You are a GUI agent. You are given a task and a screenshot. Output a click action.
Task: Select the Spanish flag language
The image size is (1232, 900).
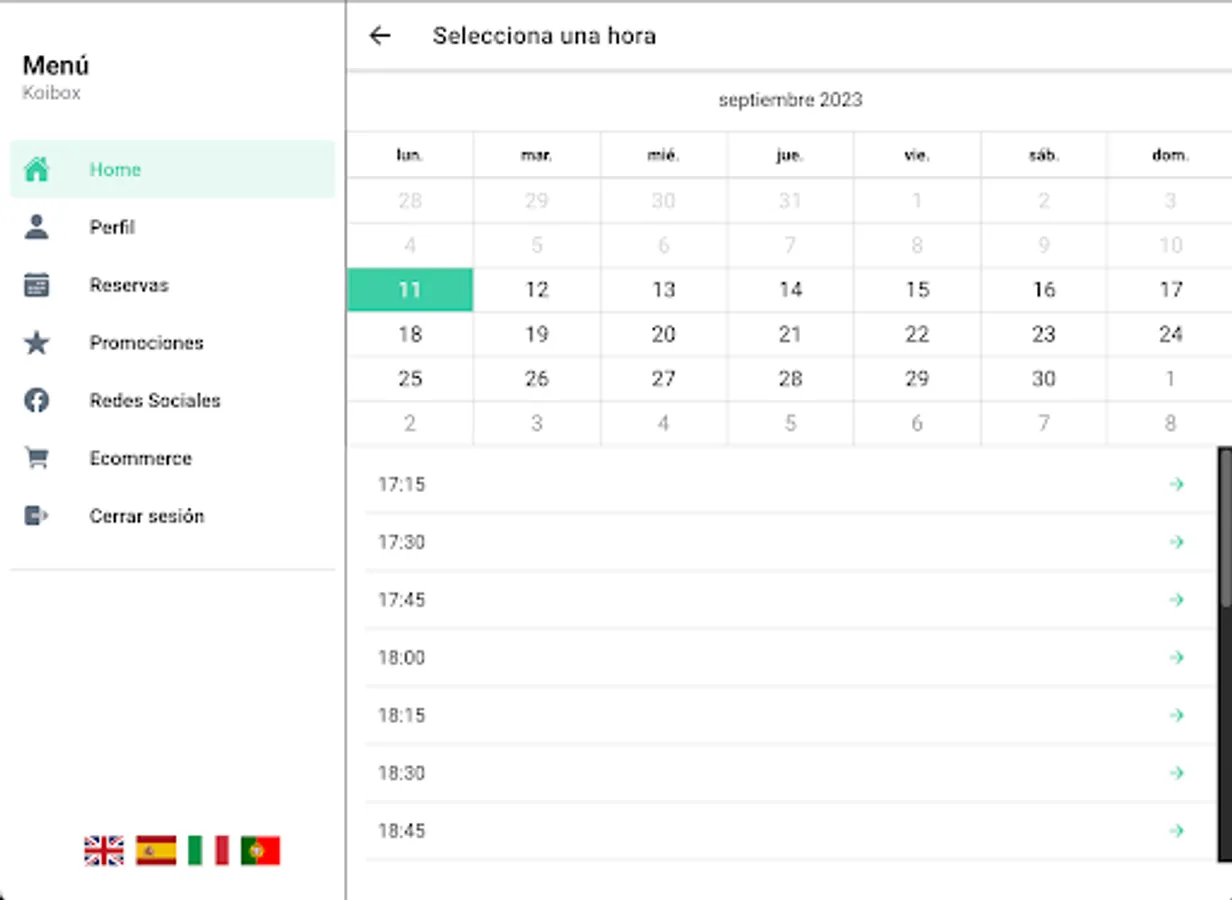coord(156,851)
